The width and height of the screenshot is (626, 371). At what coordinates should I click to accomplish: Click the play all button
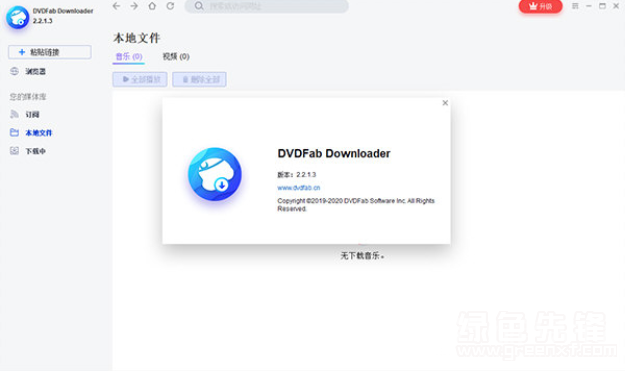[140, 79]
